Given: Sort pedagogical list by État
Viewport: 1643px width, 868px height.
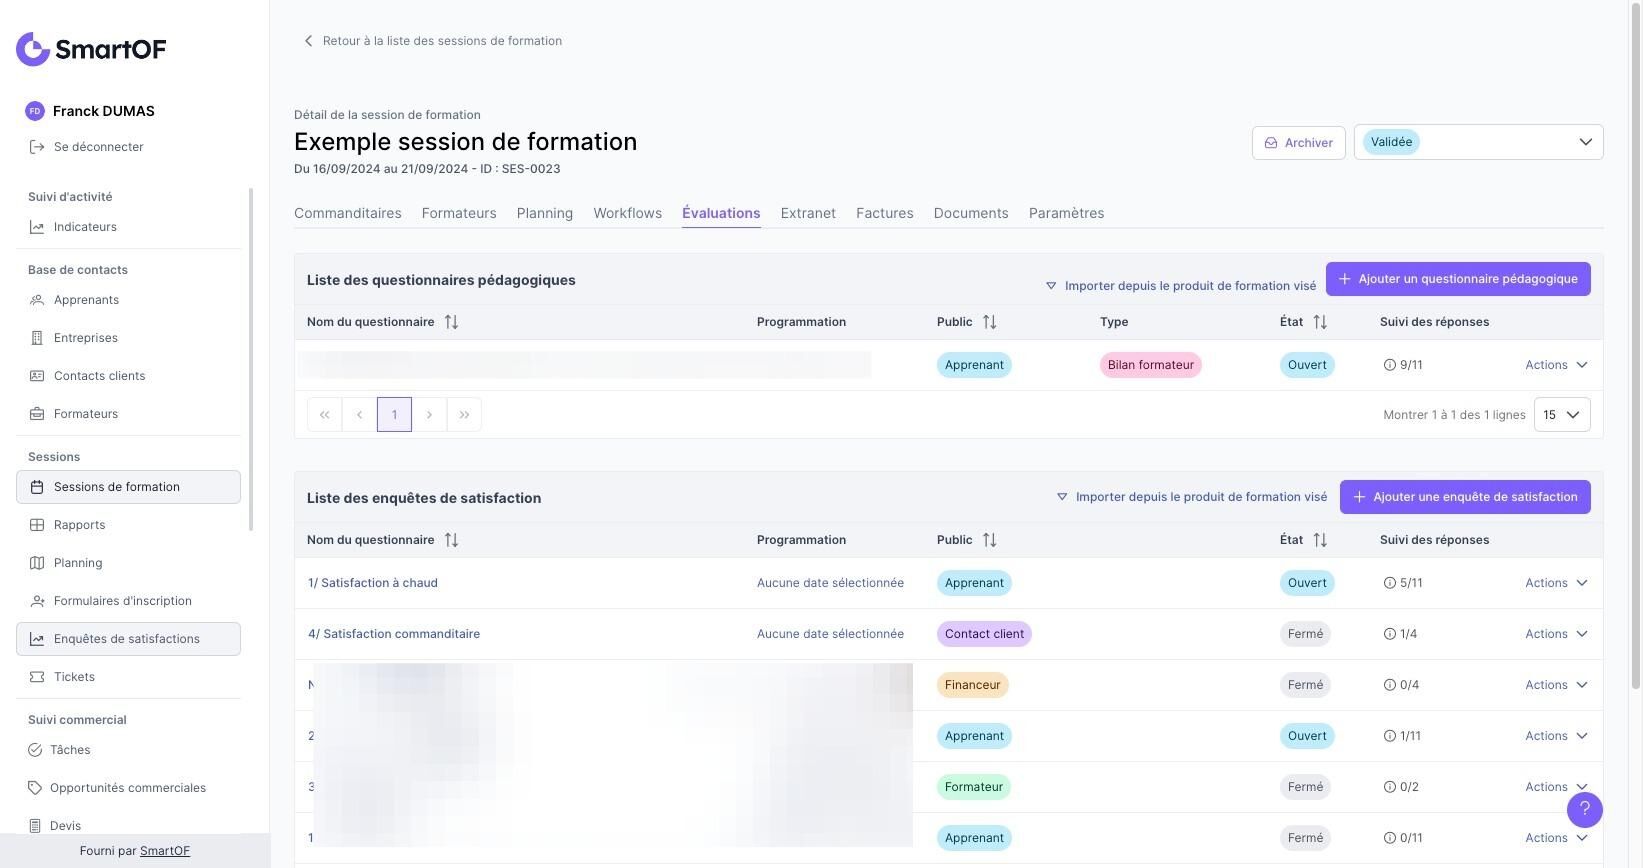Looking at the screenshot, I should 1320,322.
